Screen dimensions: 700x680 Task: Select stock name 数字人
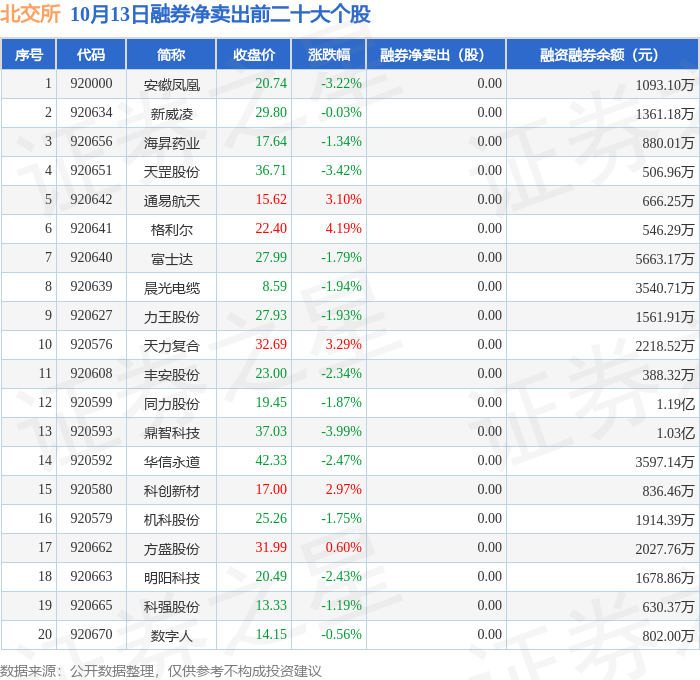point(171,636)
